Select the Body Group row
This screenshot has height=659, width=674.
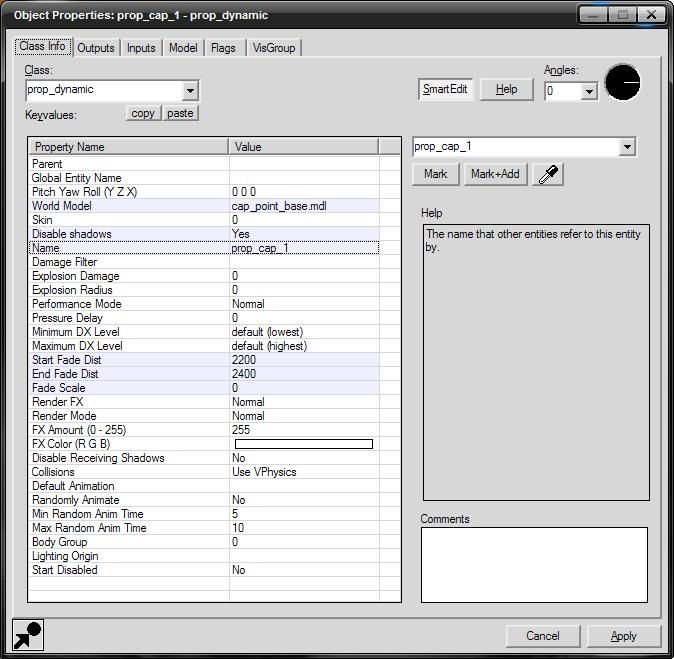pyautogui.click(x=204, y=542)
